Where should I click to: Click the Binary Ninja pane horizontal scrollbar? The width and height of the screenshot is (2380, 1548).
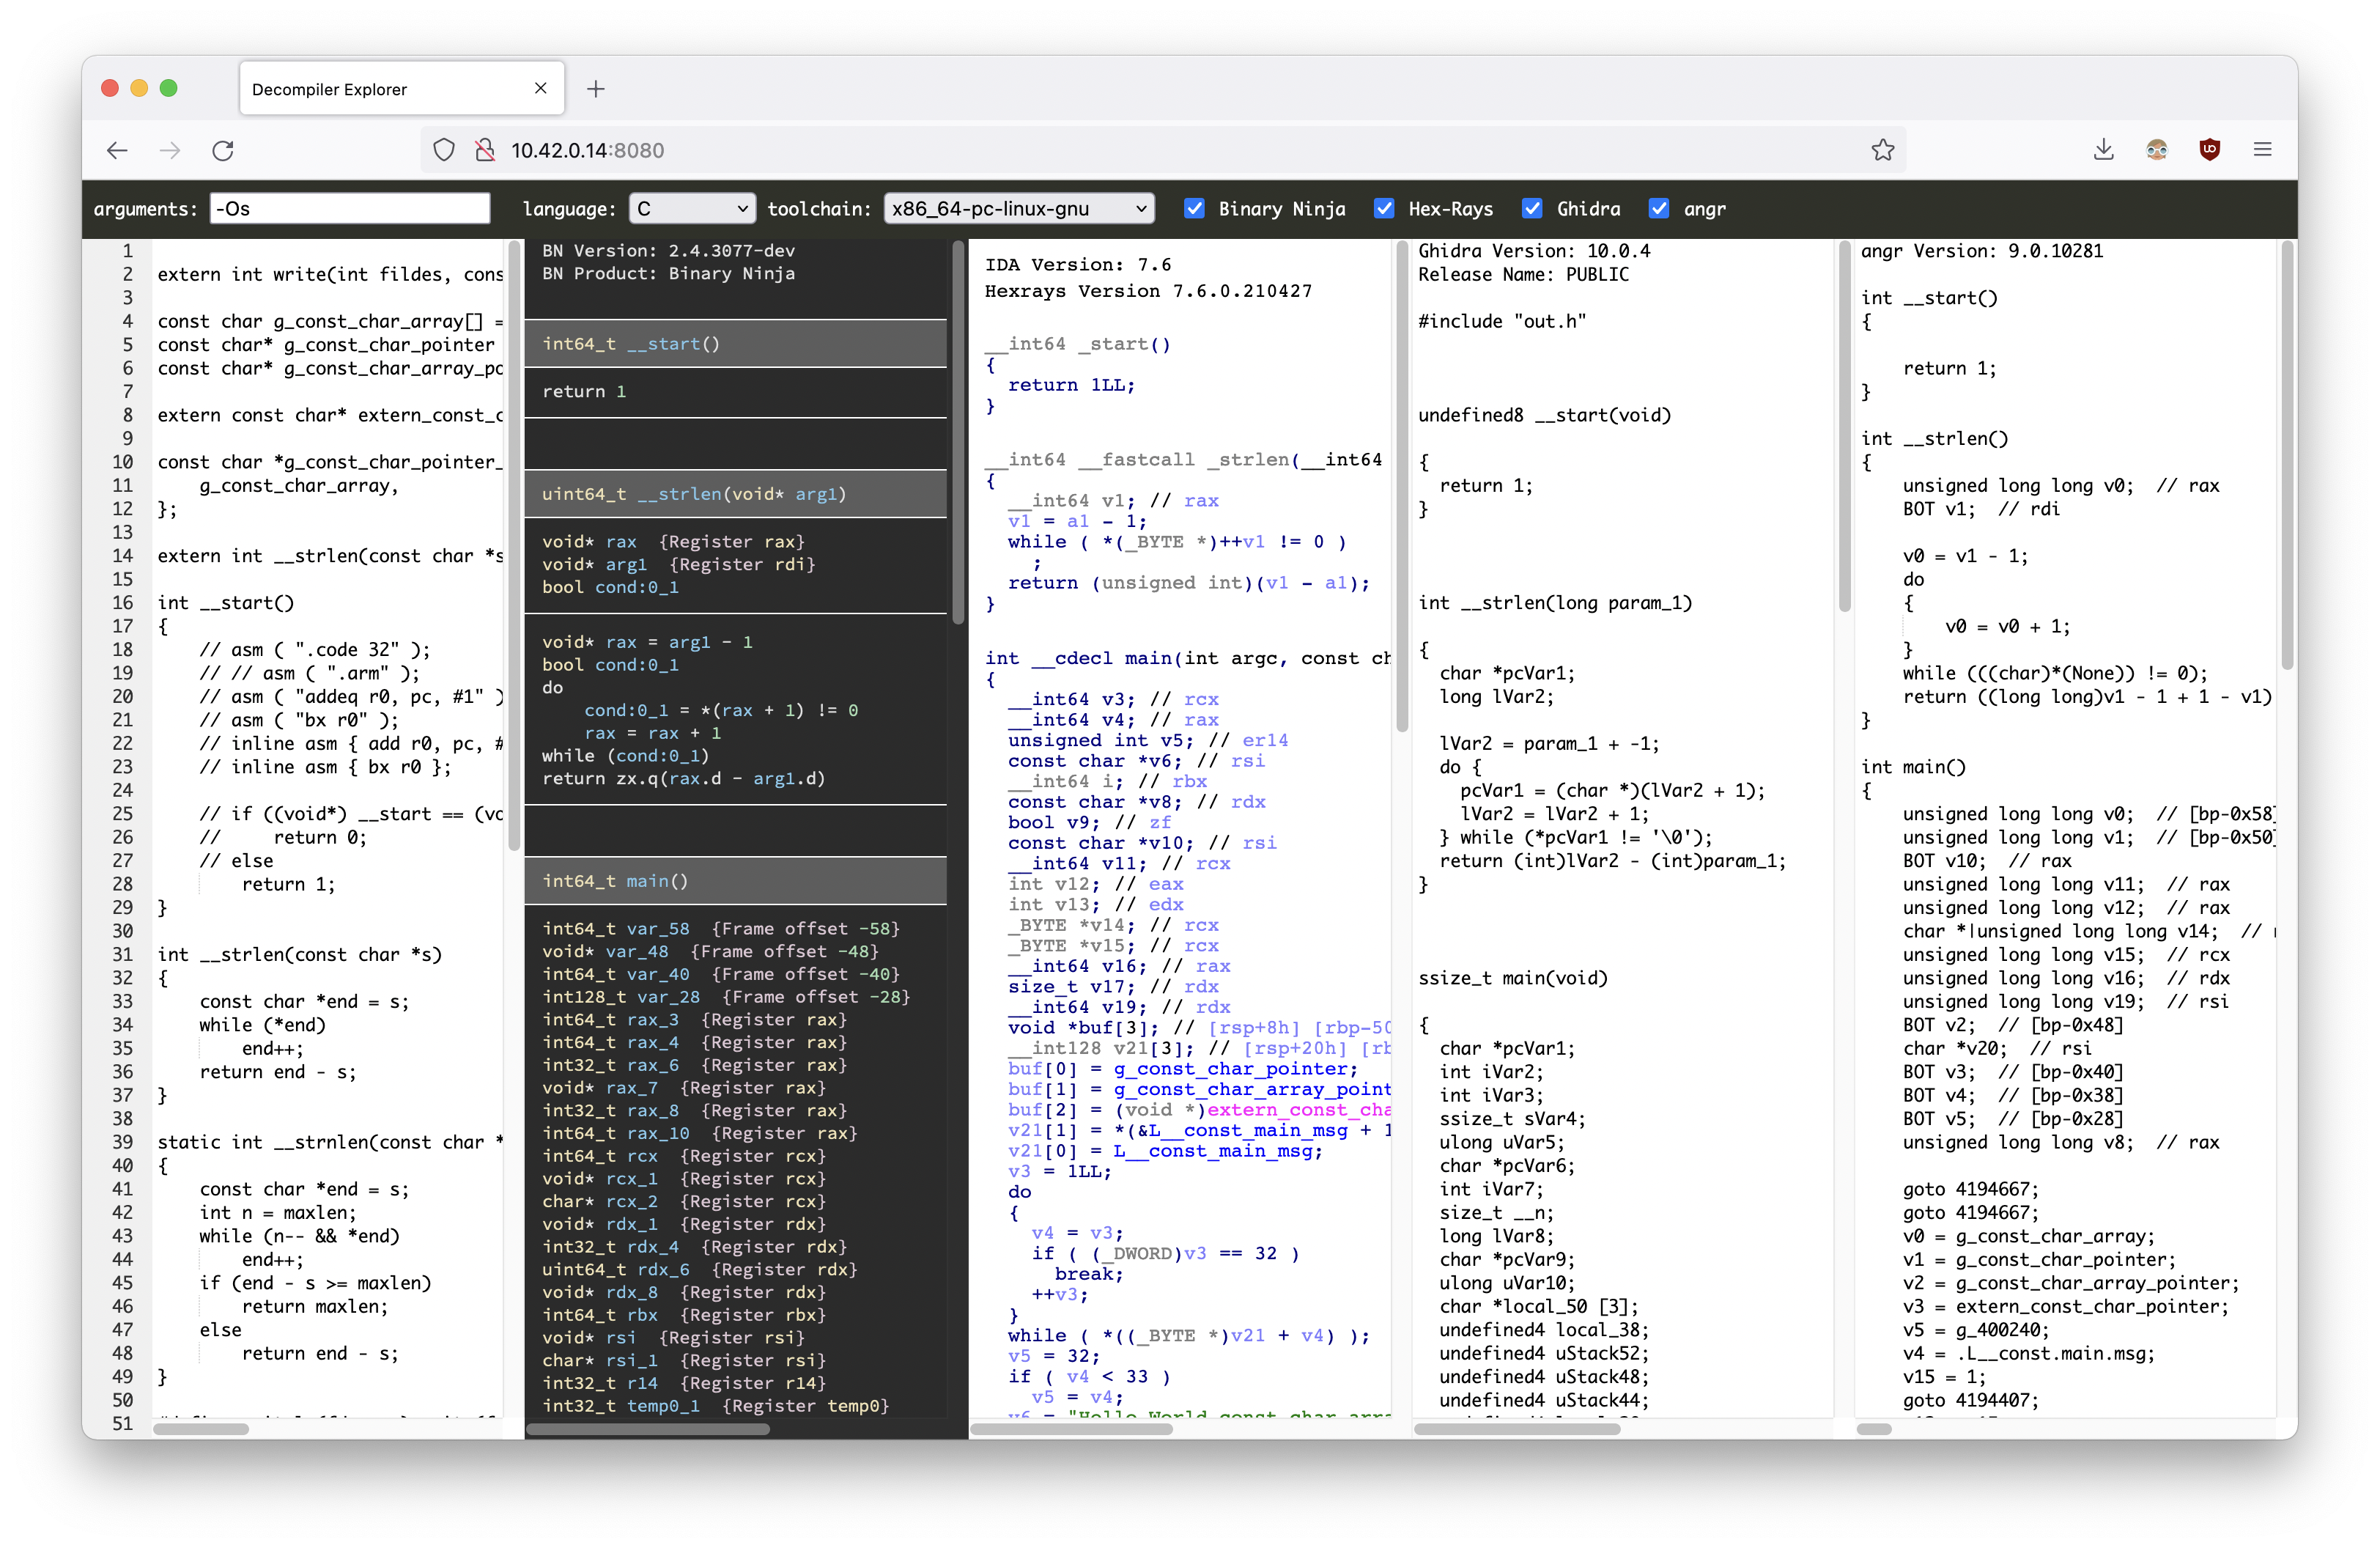648,1429
